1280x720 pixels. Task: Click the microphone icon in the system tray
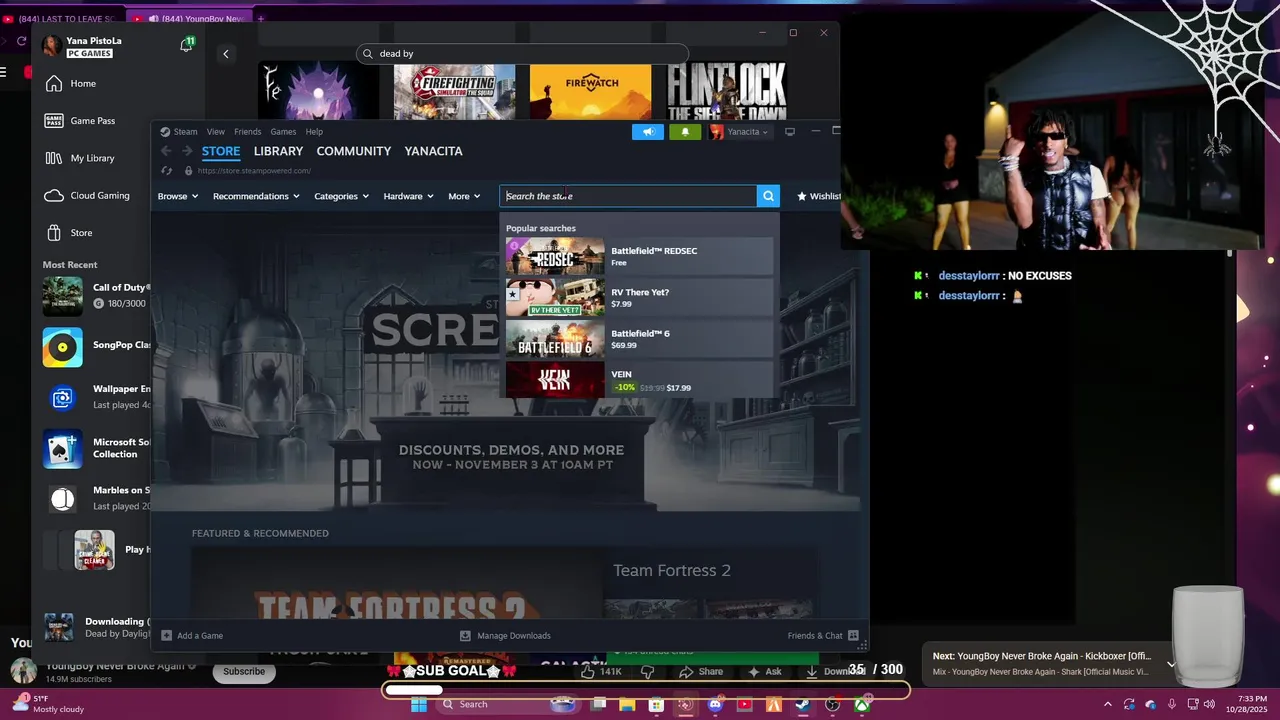click(x=1171, y=705)
